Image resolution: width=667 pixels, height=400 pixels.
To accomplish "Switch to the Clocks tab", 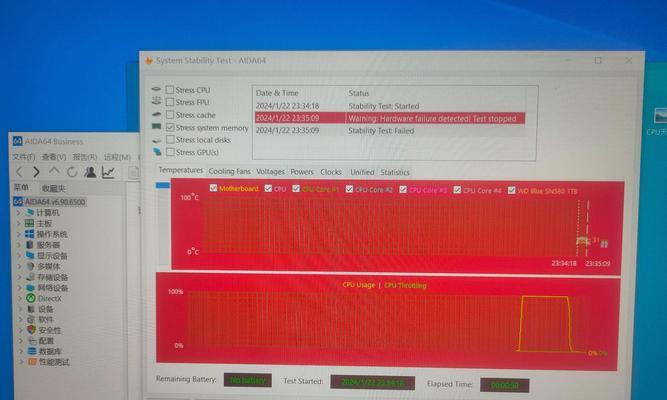I will click(331, 172).
